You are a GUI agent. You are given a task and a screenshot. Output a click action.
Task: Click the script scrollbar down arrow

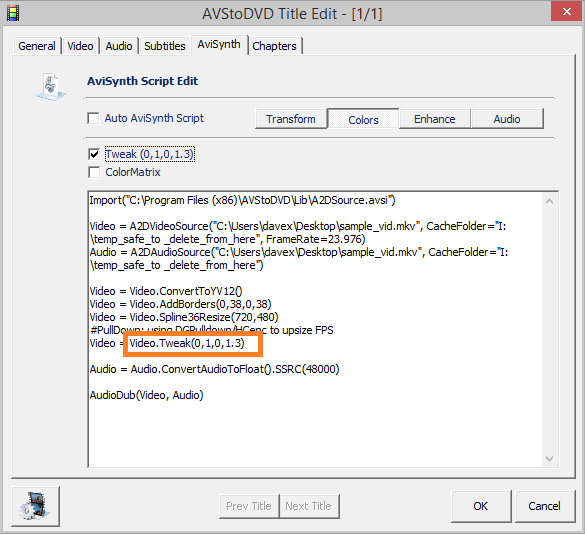tap(549, 459)
